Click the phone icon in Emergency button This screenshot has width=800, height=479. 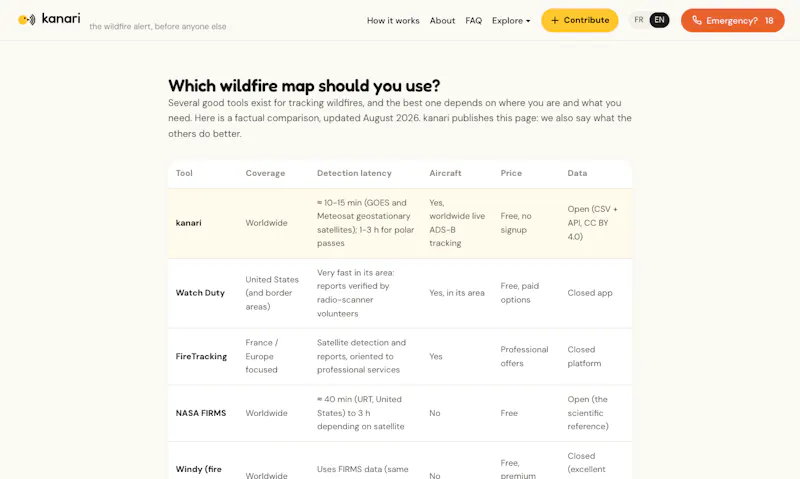tap(696, 20)
